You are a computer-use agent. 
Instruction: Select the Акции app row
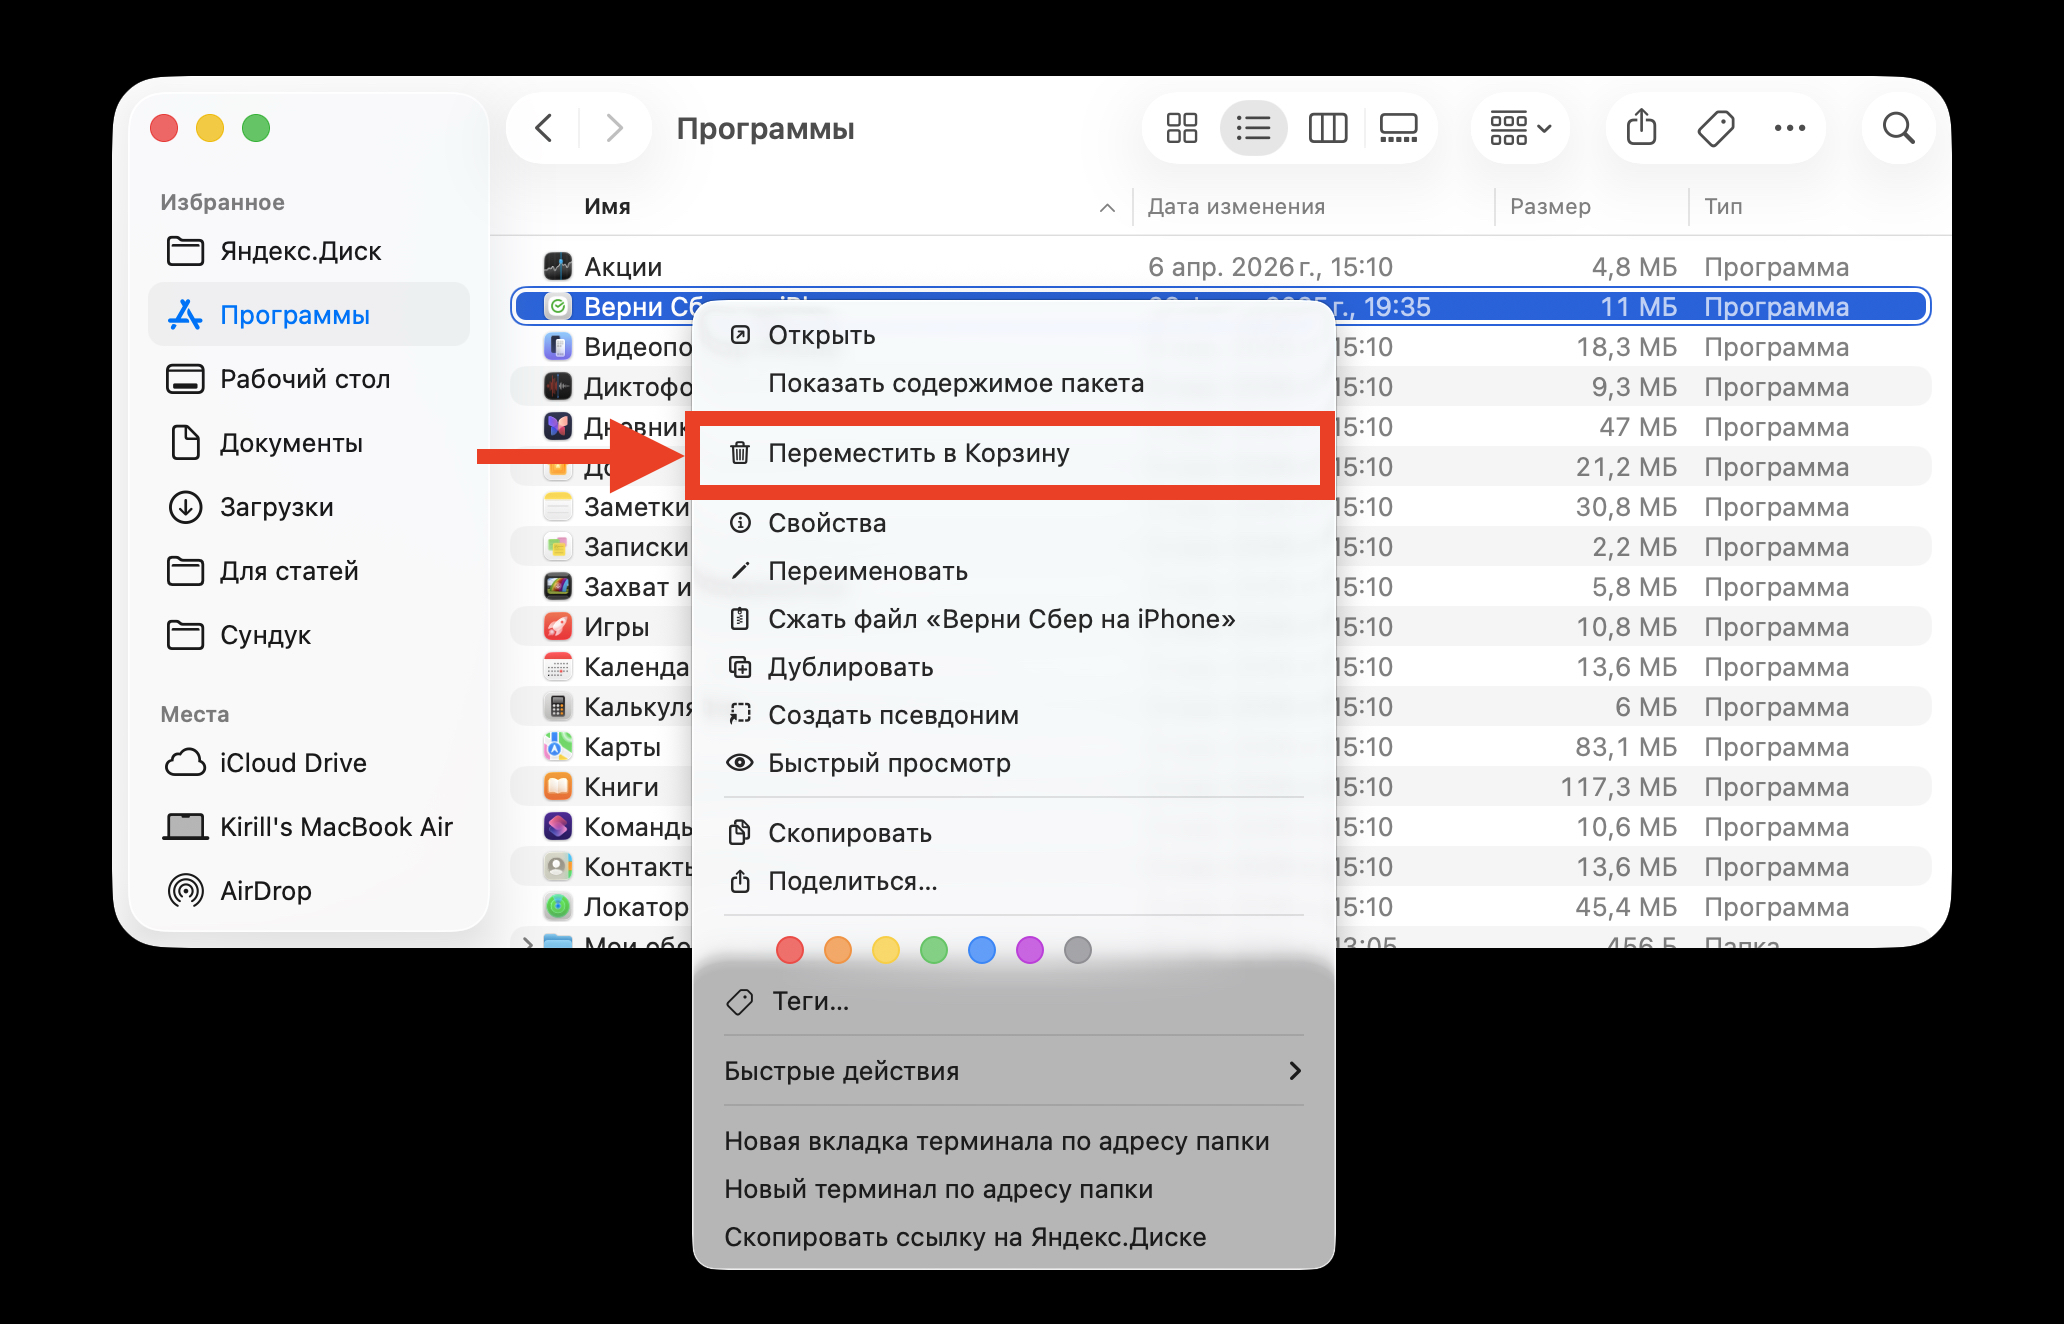(x=1220, y=267)
